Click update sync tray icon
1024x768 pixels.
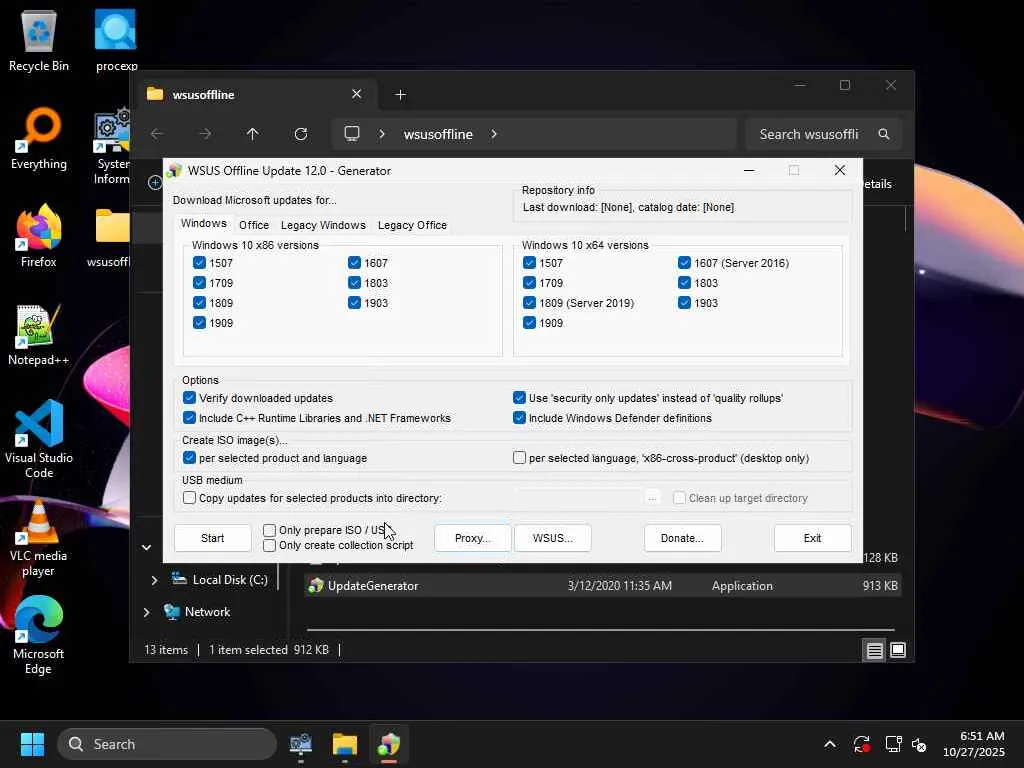click(x=861, y=744)
